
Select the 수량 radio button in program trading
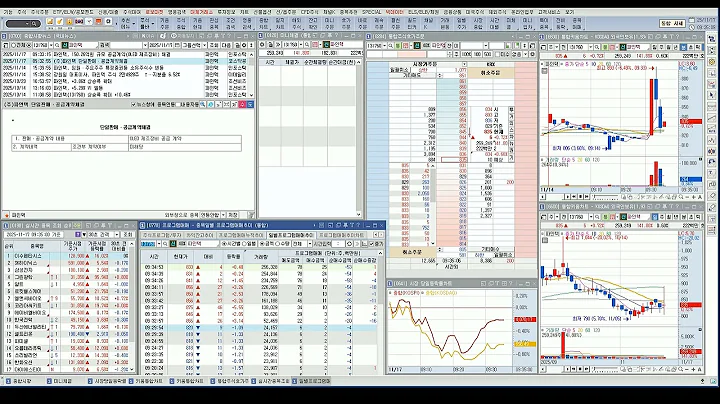pos(277,244)
